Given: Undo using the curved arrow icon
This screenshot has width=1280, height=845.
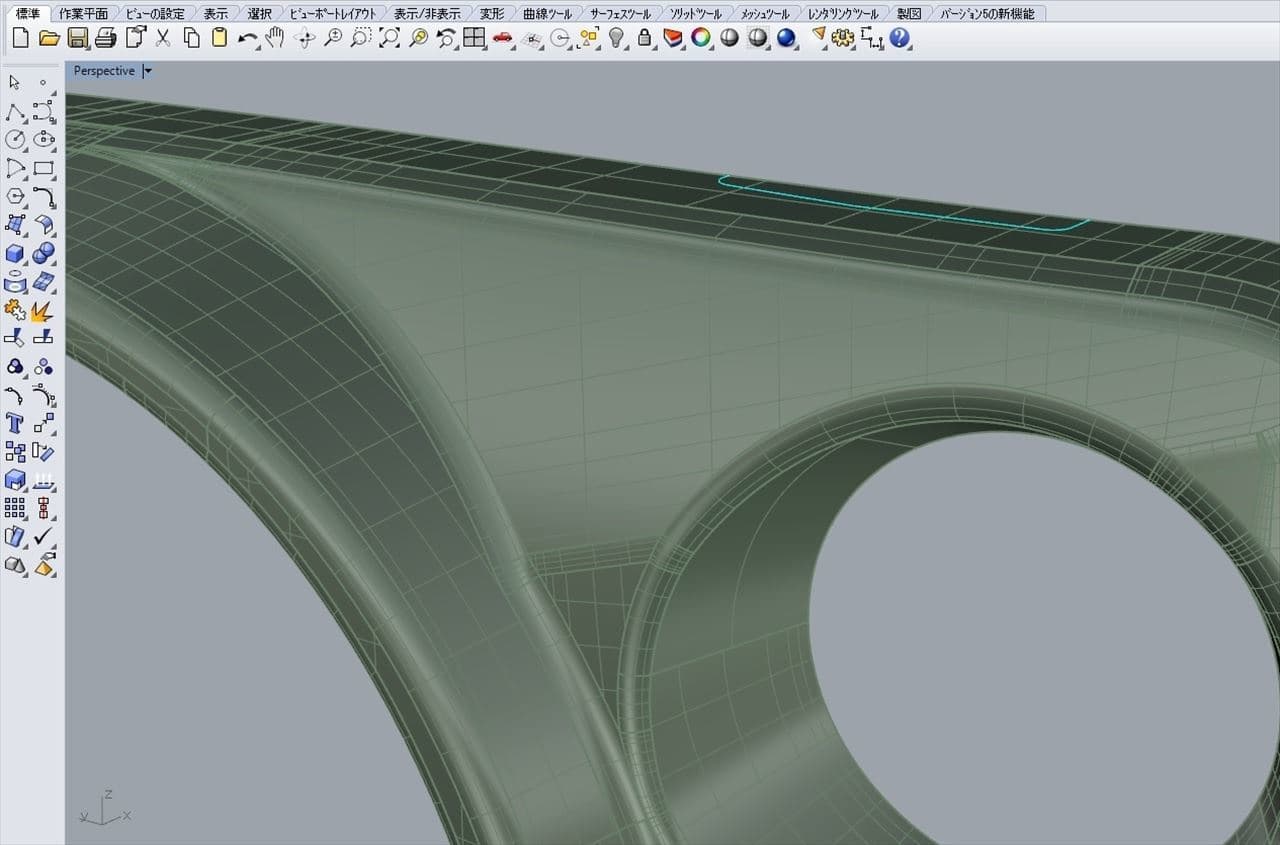Looking at the screenshot, I should (x=247, y=38).
